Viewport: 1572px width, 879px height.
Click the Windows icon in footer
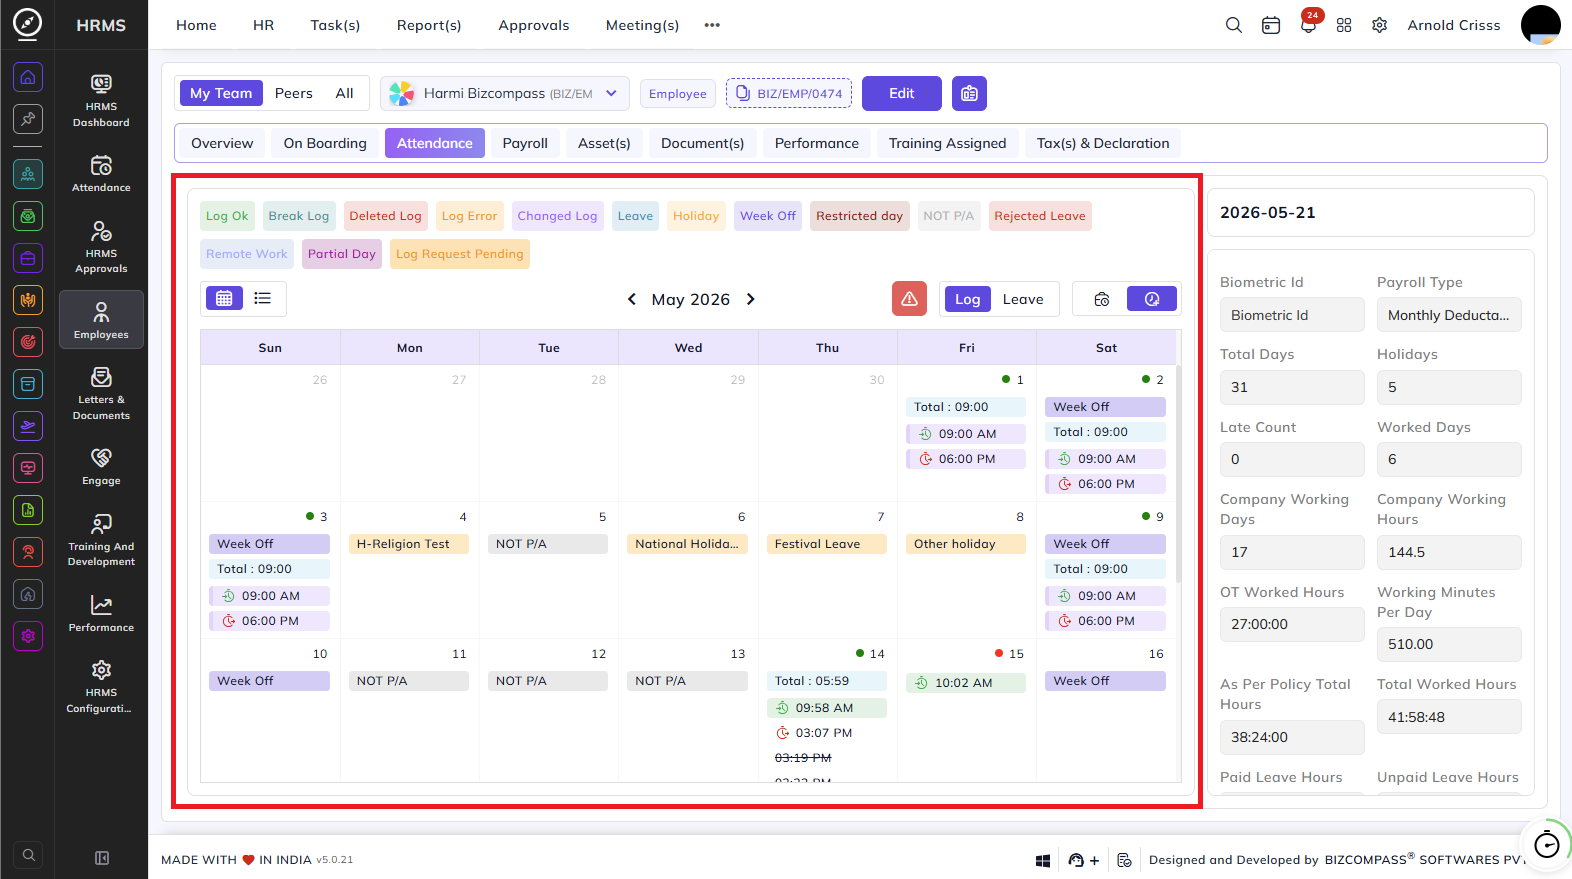click(x=1042, y=860)
